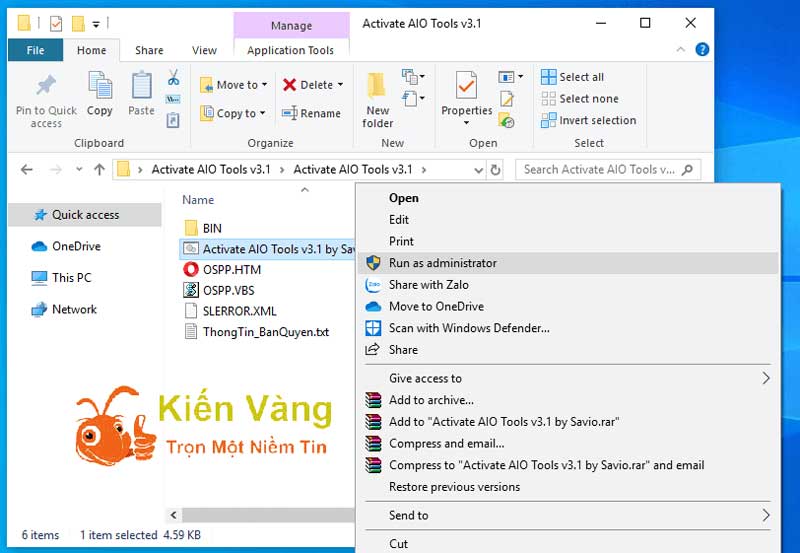Choose Open in context menu
Viewport: 800px width, 553px height.
pos(567,198)
